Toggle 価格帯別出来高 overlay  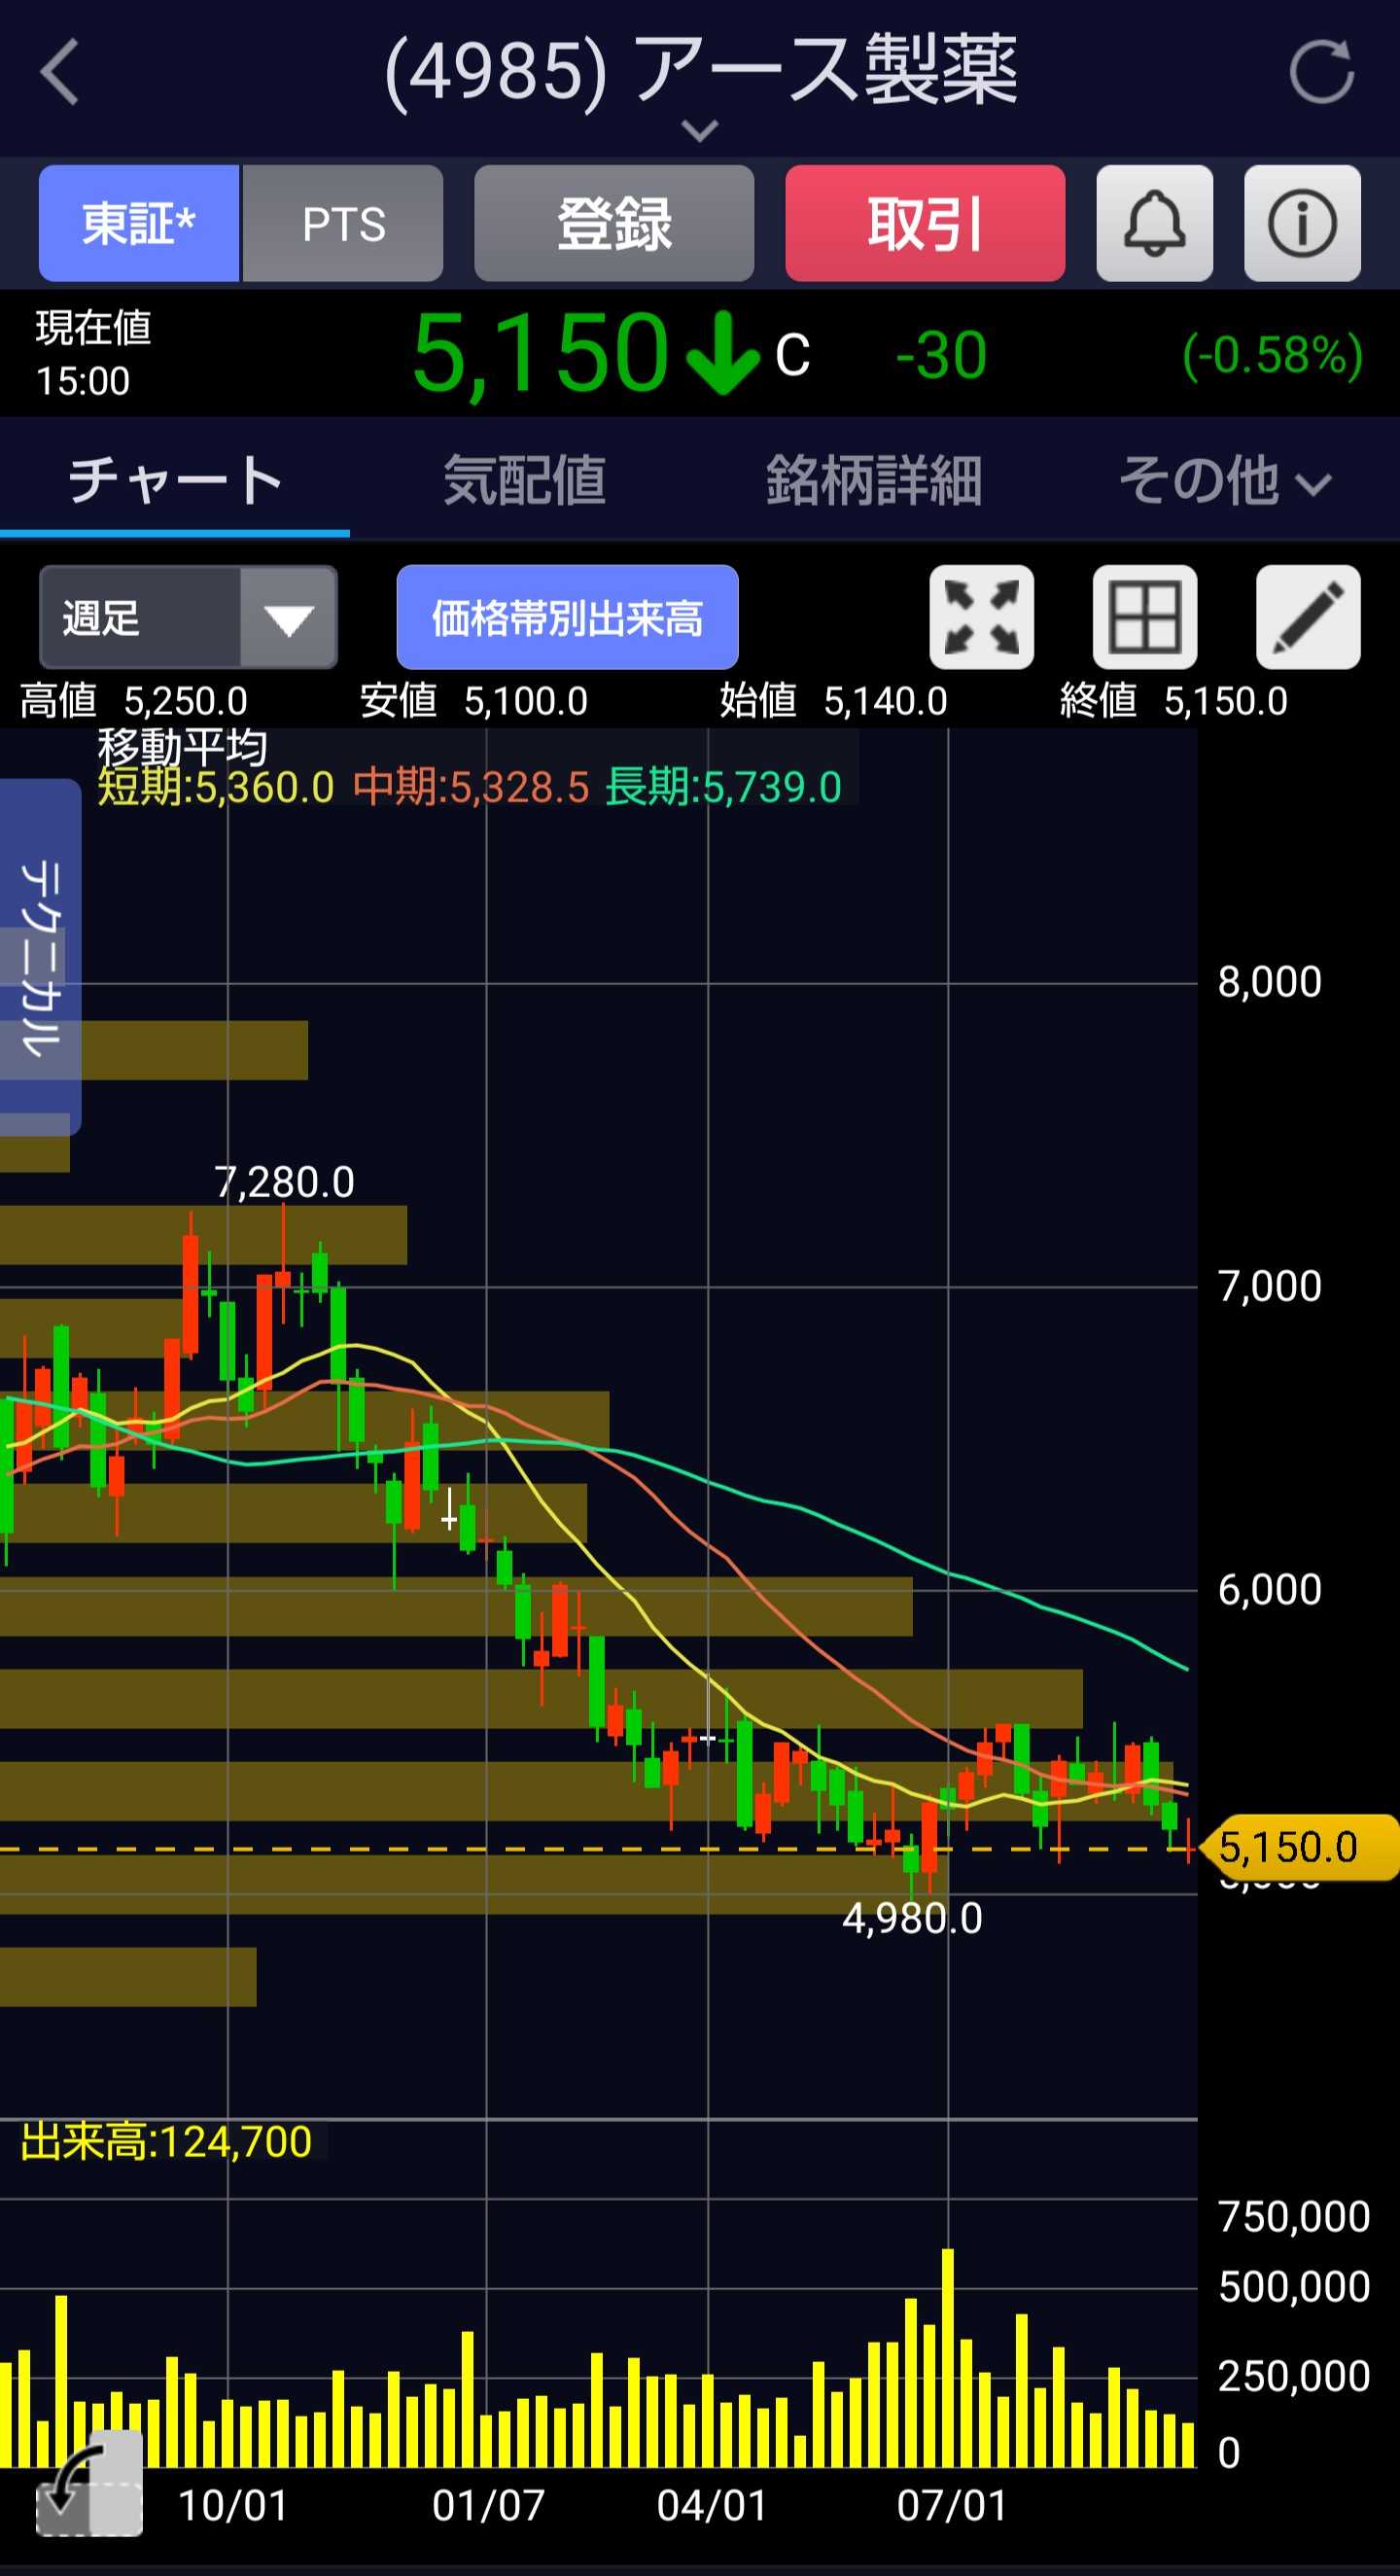tap(568, 617)
